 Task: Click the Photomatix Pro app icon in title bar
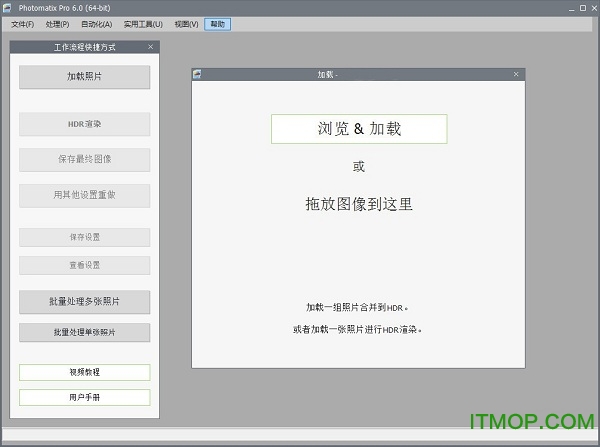[x=8, y=8]
